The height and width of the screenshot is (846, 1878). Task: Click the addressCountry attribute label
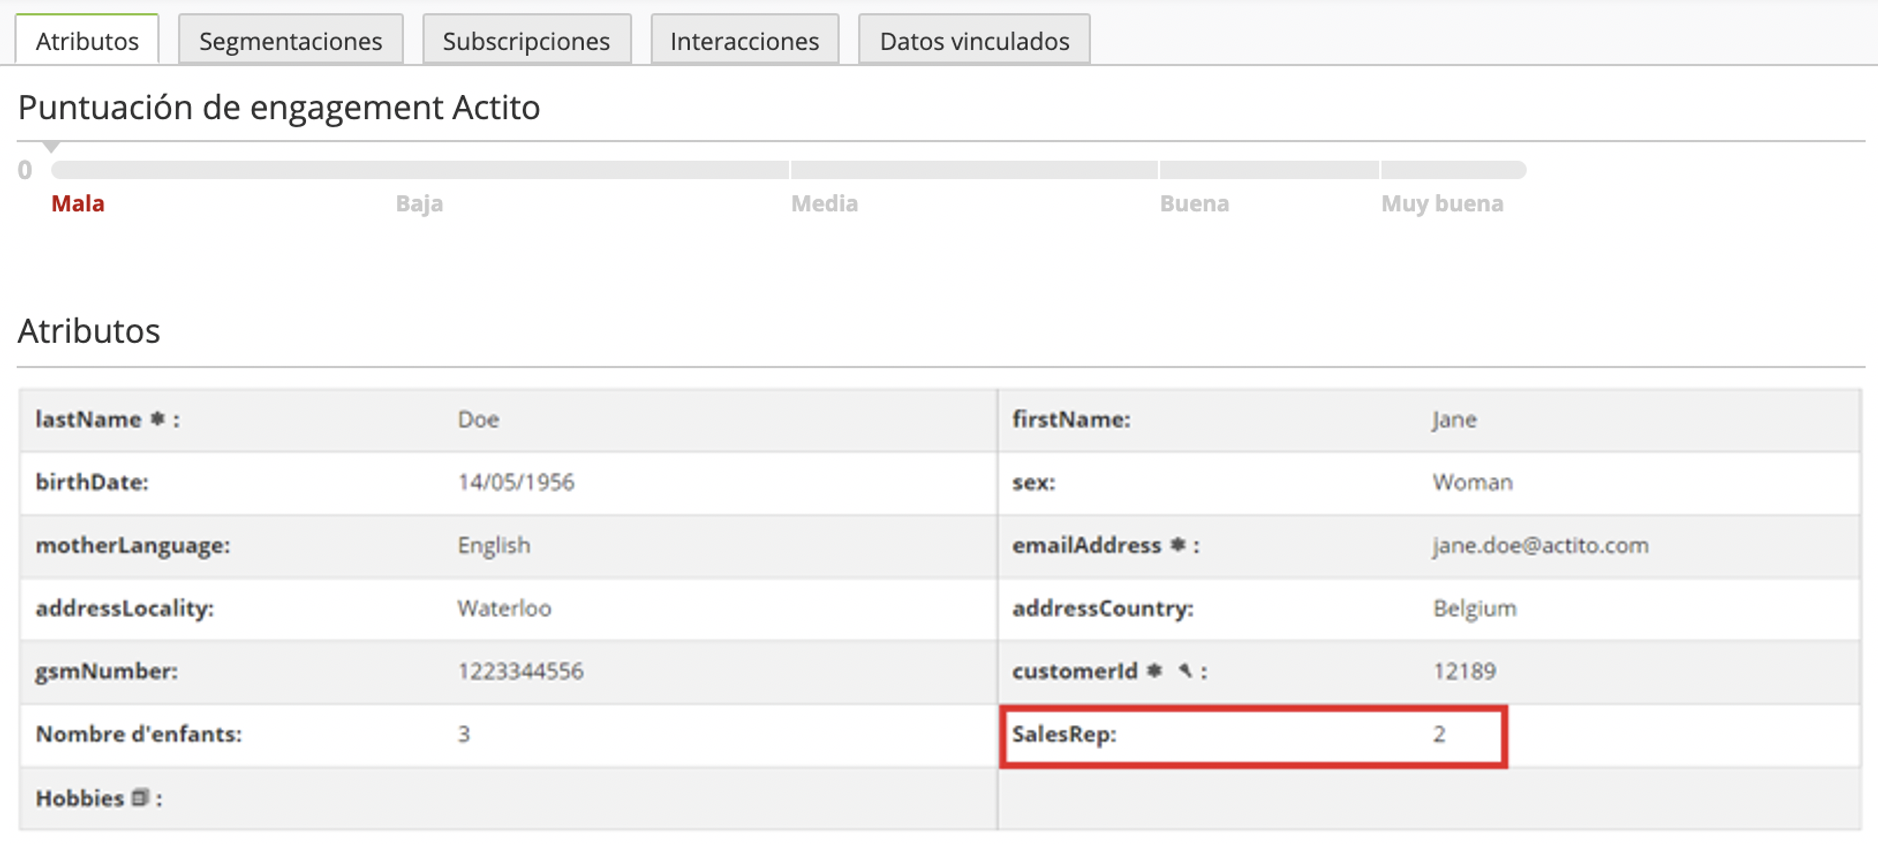pos(1103,608)
